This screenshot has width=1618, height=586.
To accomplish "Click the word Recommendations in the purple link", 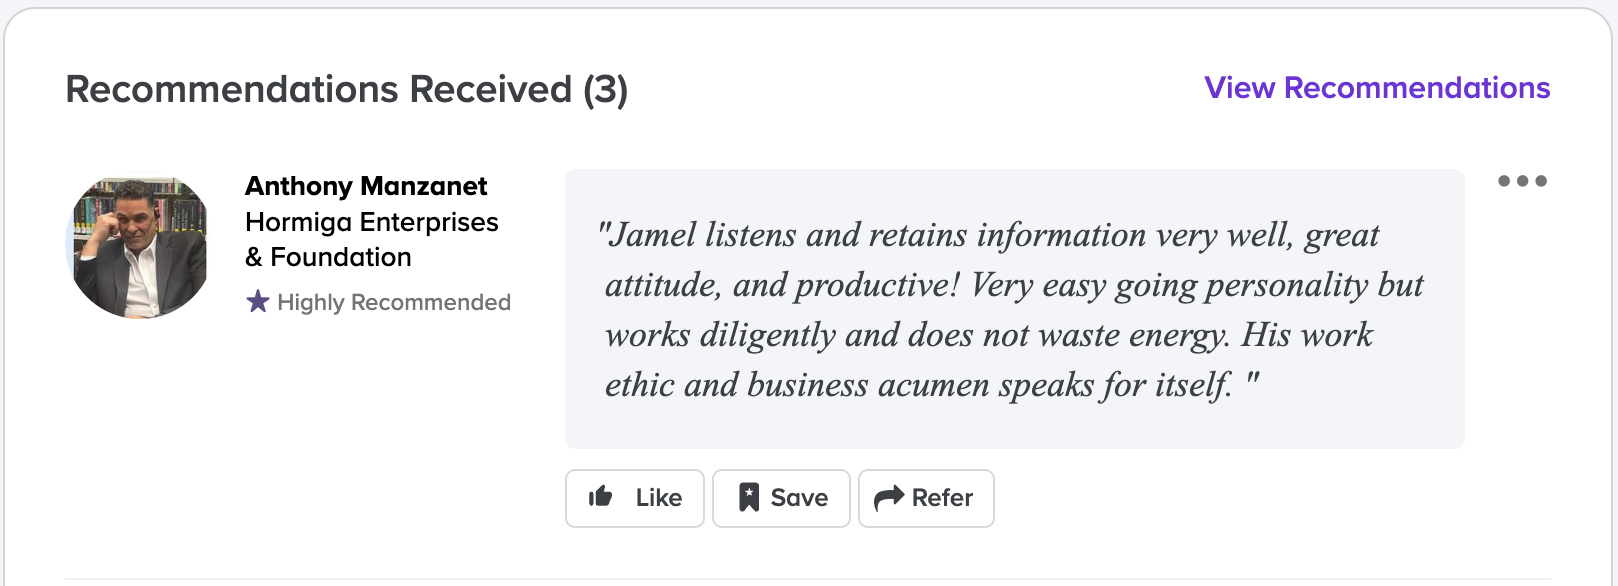I will [1416, 88].
